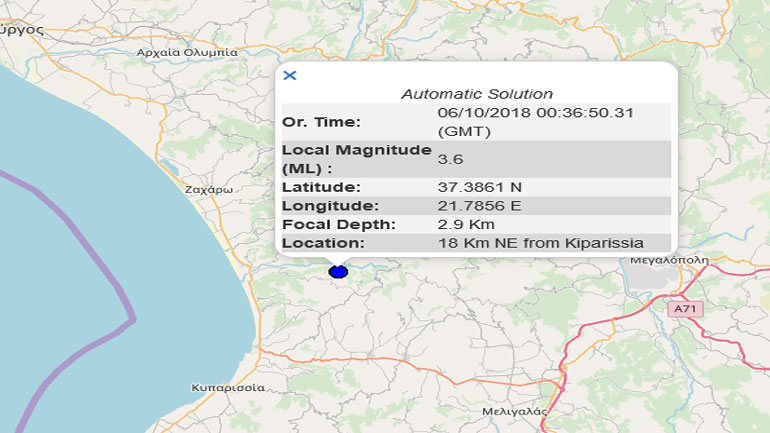Viewport: 770px width, 433px height.
Task: Click the blue earthquake epicenter marker
Action: [x=338, y=271]
